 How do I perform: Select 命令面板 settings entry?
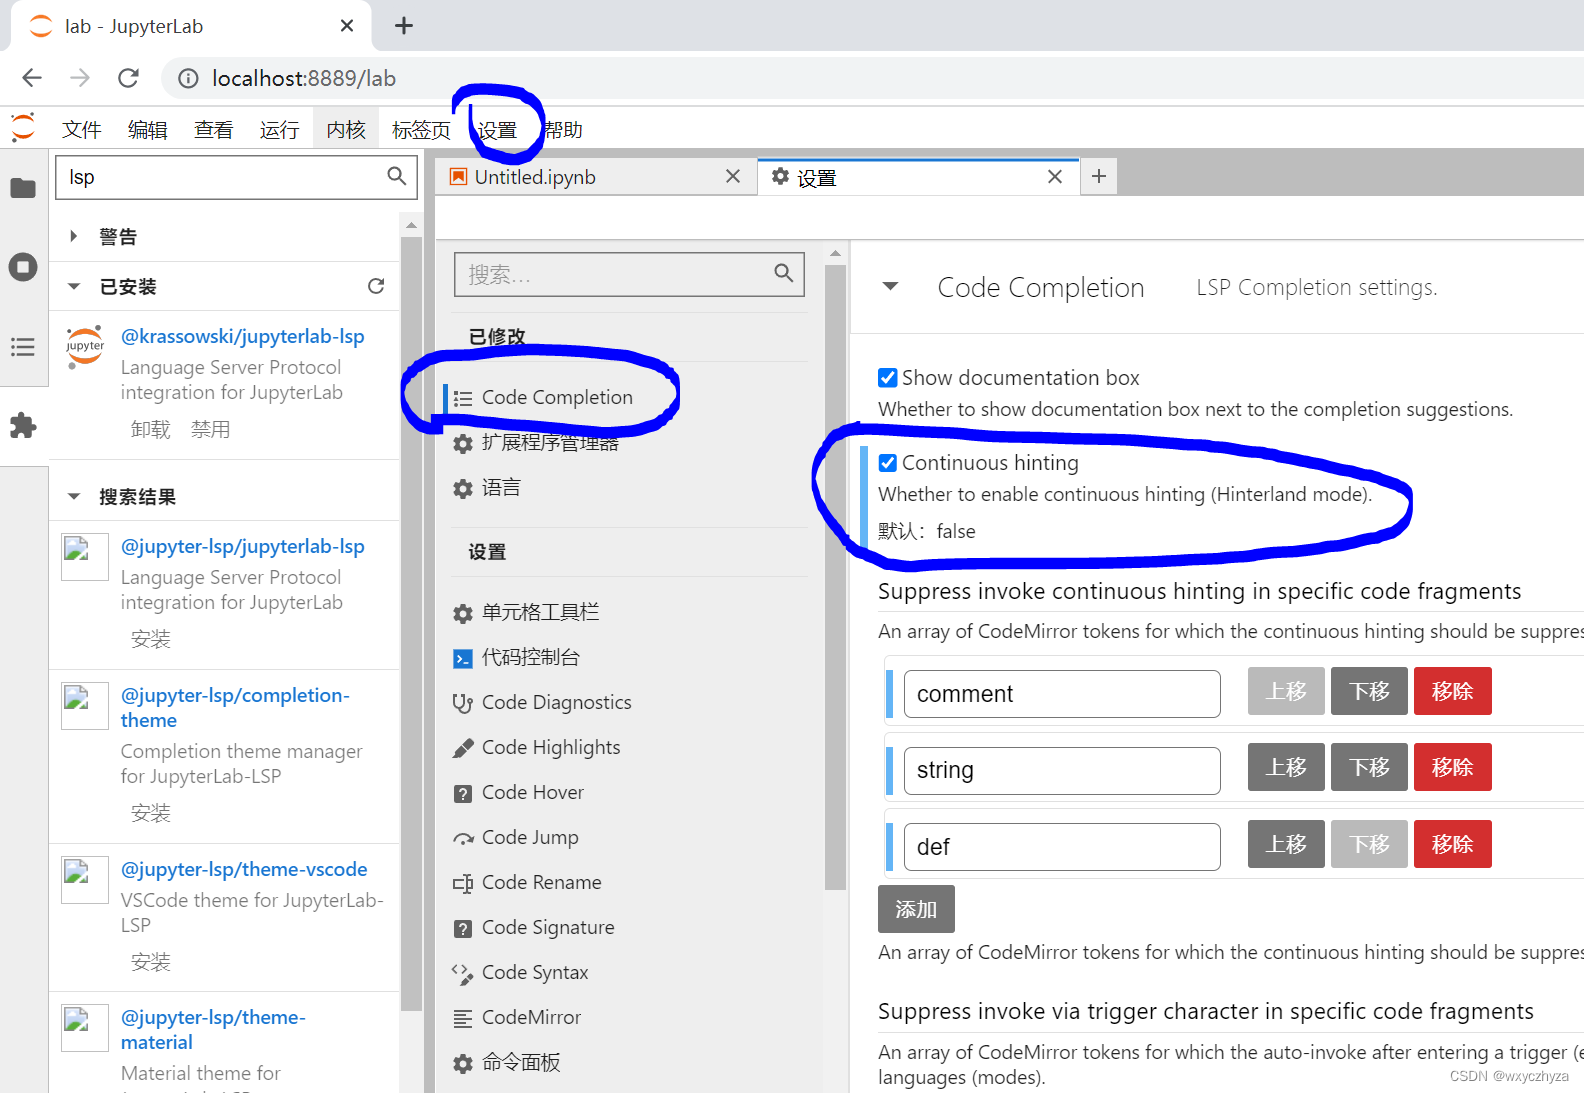click(521, 1062)
